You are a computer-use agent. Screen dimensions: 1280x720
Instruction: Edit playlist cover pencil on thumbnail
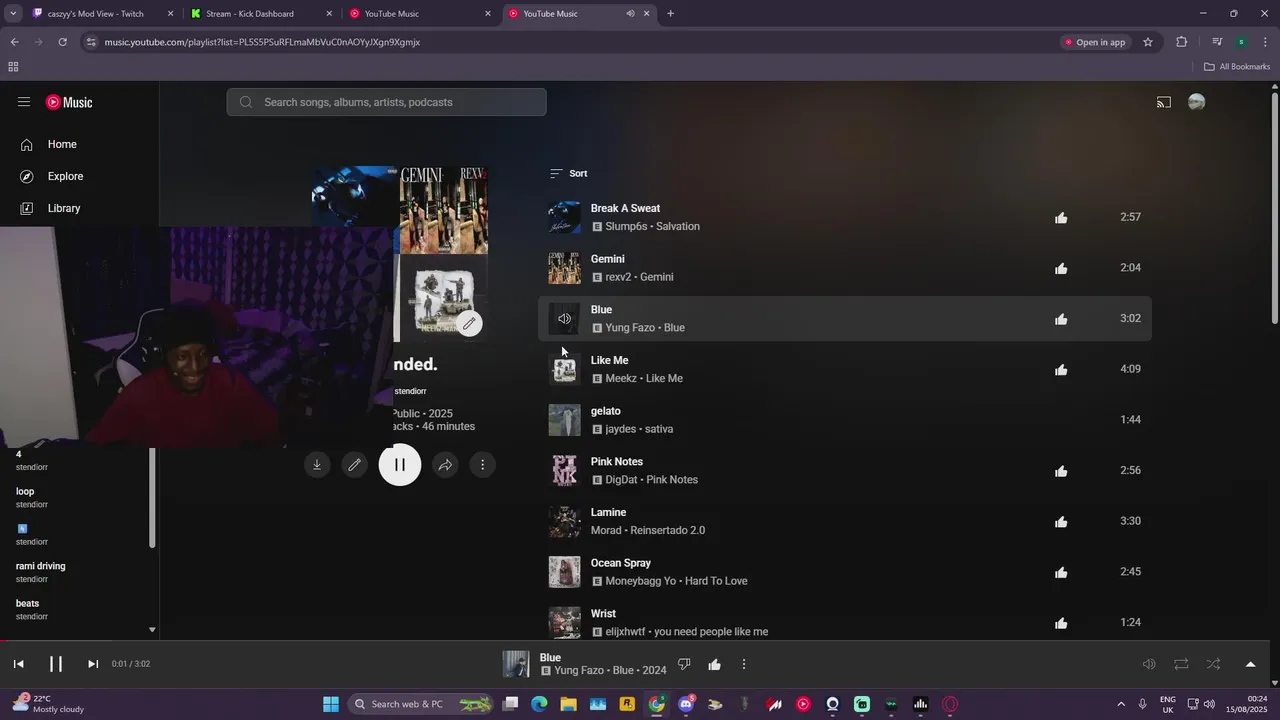[469, 323]
